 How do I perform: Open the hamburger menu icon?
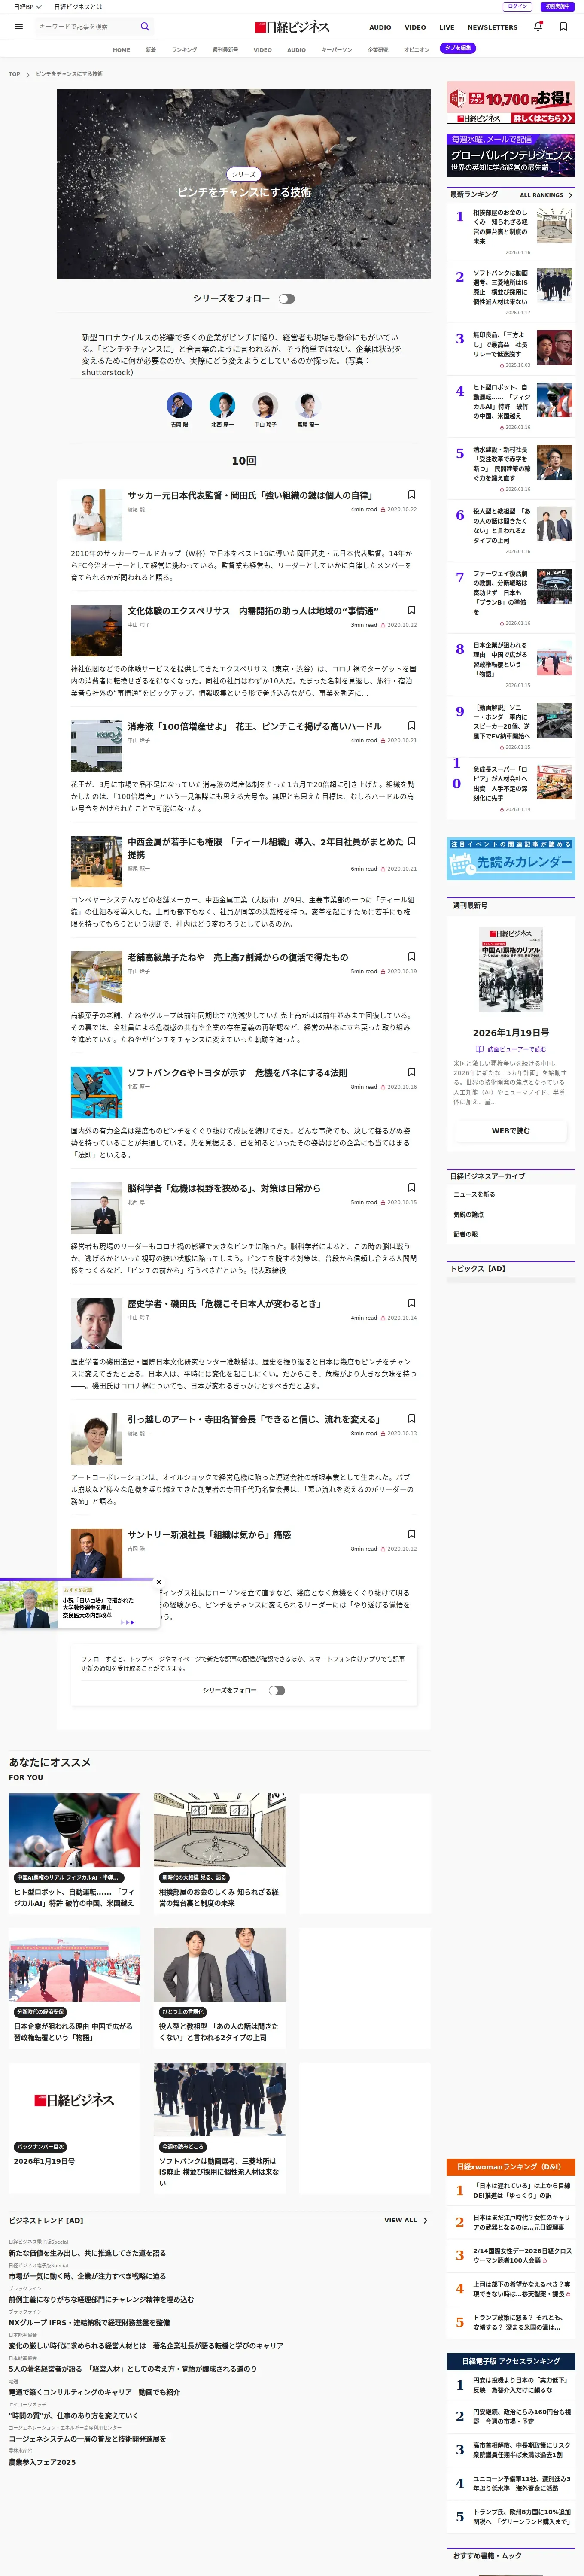(18, 27)
